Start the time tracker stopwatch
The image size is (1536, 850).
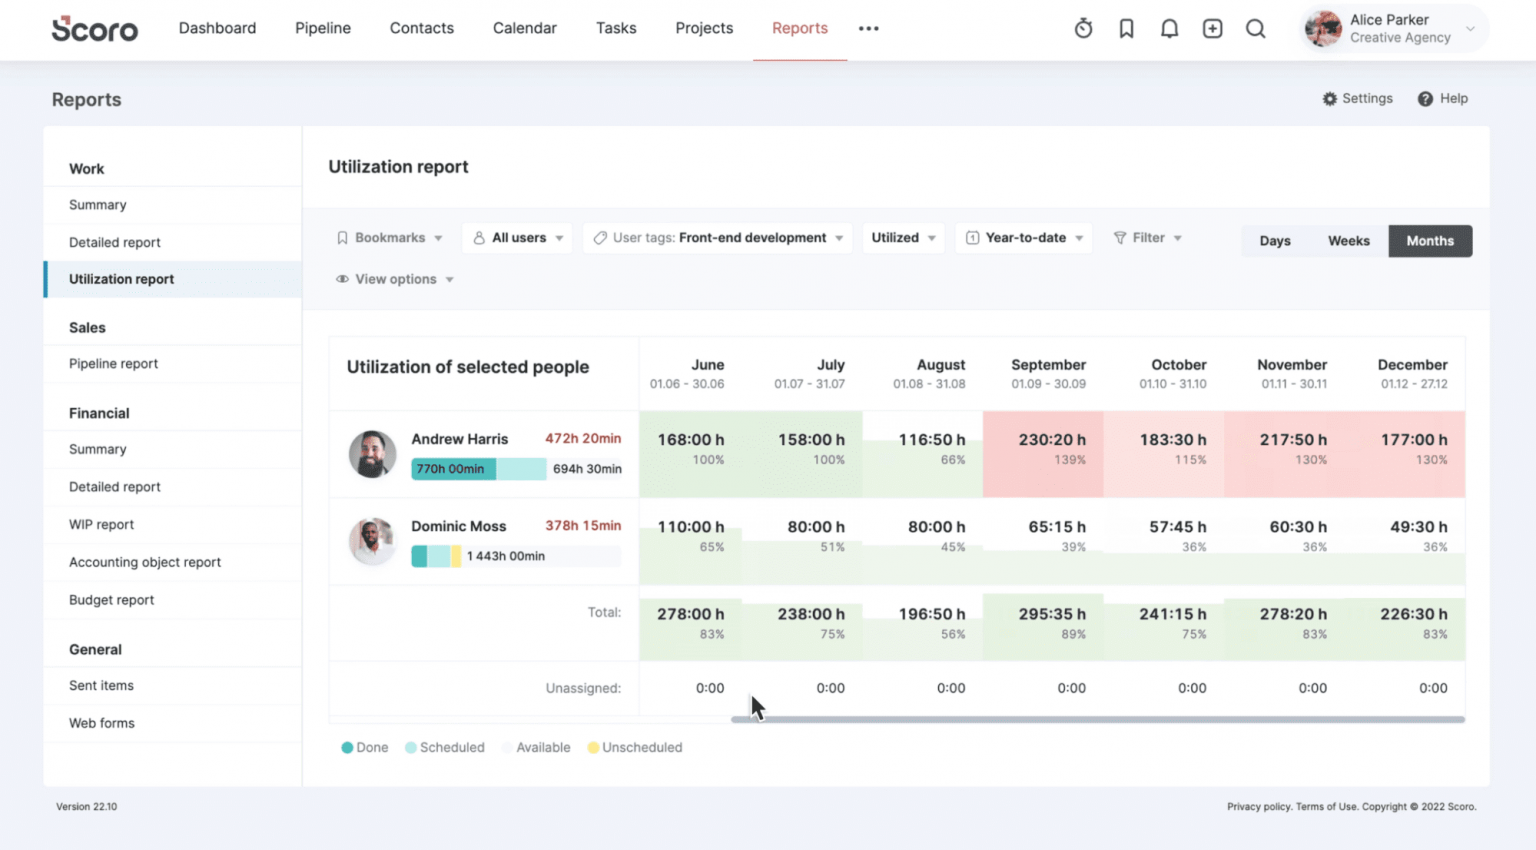click(1083, 28)
